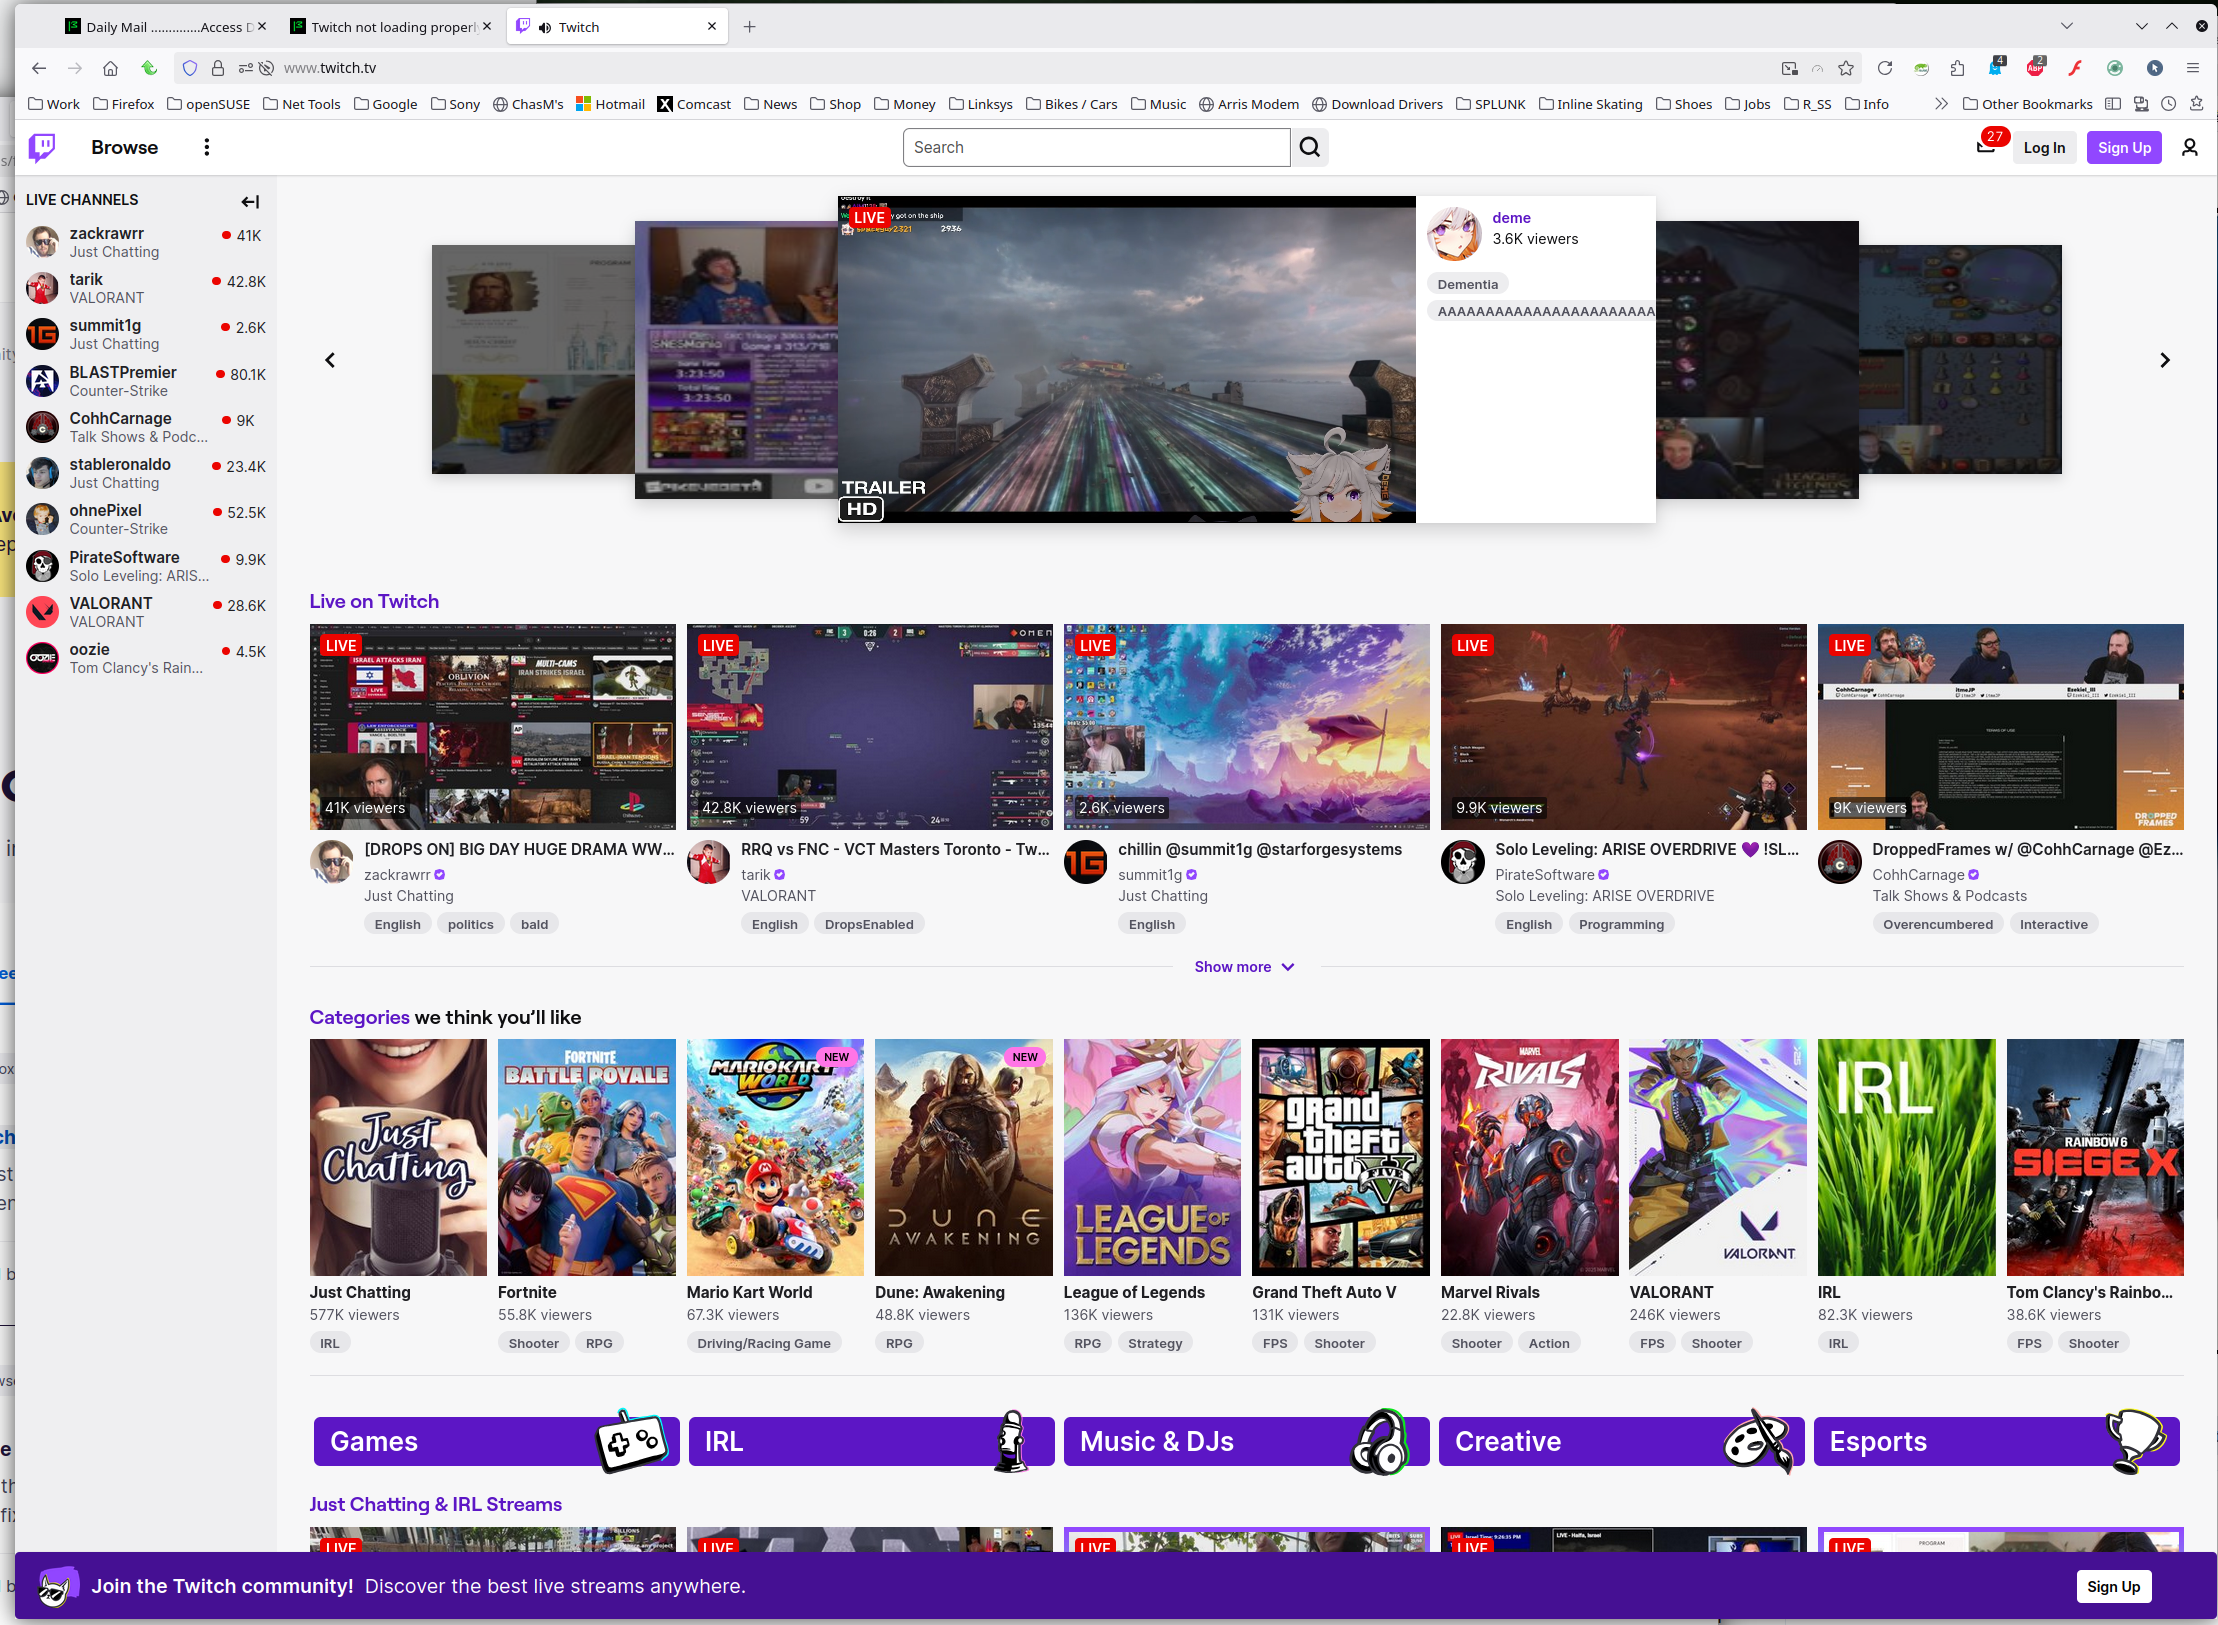This screenshot has height=1625, width=2218.
Task: Switch to the Daily Mail tab
Action: click(x=165, y=27)
